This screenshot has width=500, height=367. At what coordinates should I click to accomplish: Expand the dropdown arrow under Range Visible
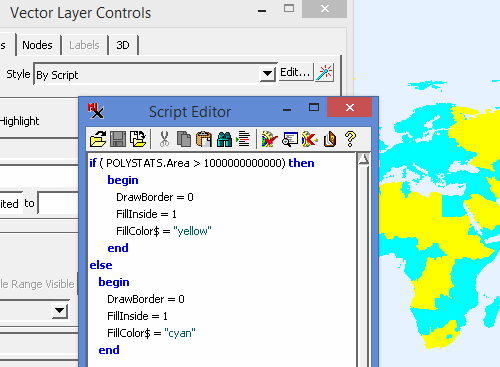coord(60,311)
